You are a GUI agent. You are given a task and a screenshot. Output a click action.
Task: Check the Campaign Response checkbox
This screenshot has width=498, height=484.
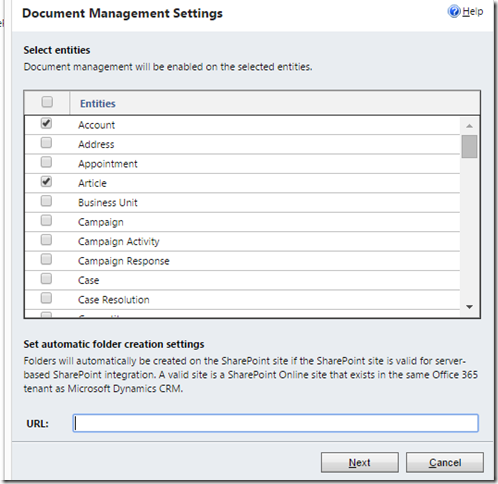click(x=46, y=259)
